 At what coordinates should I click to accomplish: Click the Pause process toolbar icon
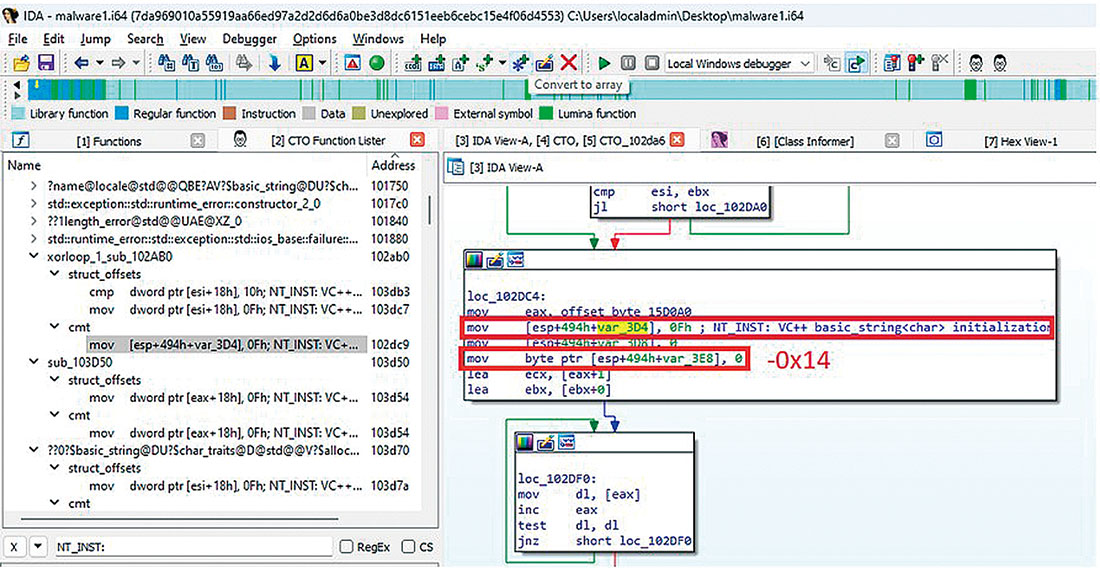[627, 63]
